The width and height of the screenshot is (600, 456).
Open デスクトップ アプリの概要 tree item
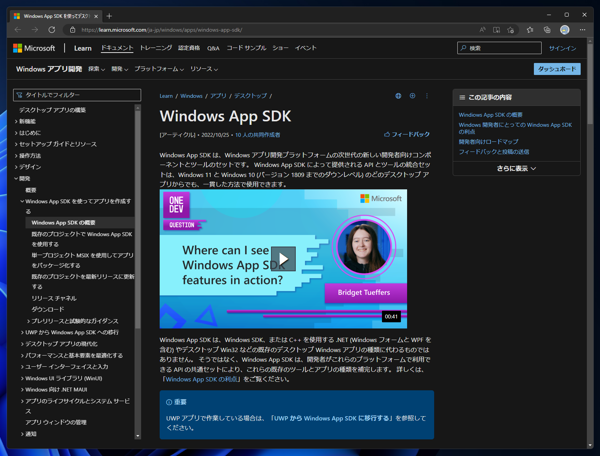(52, 110)
